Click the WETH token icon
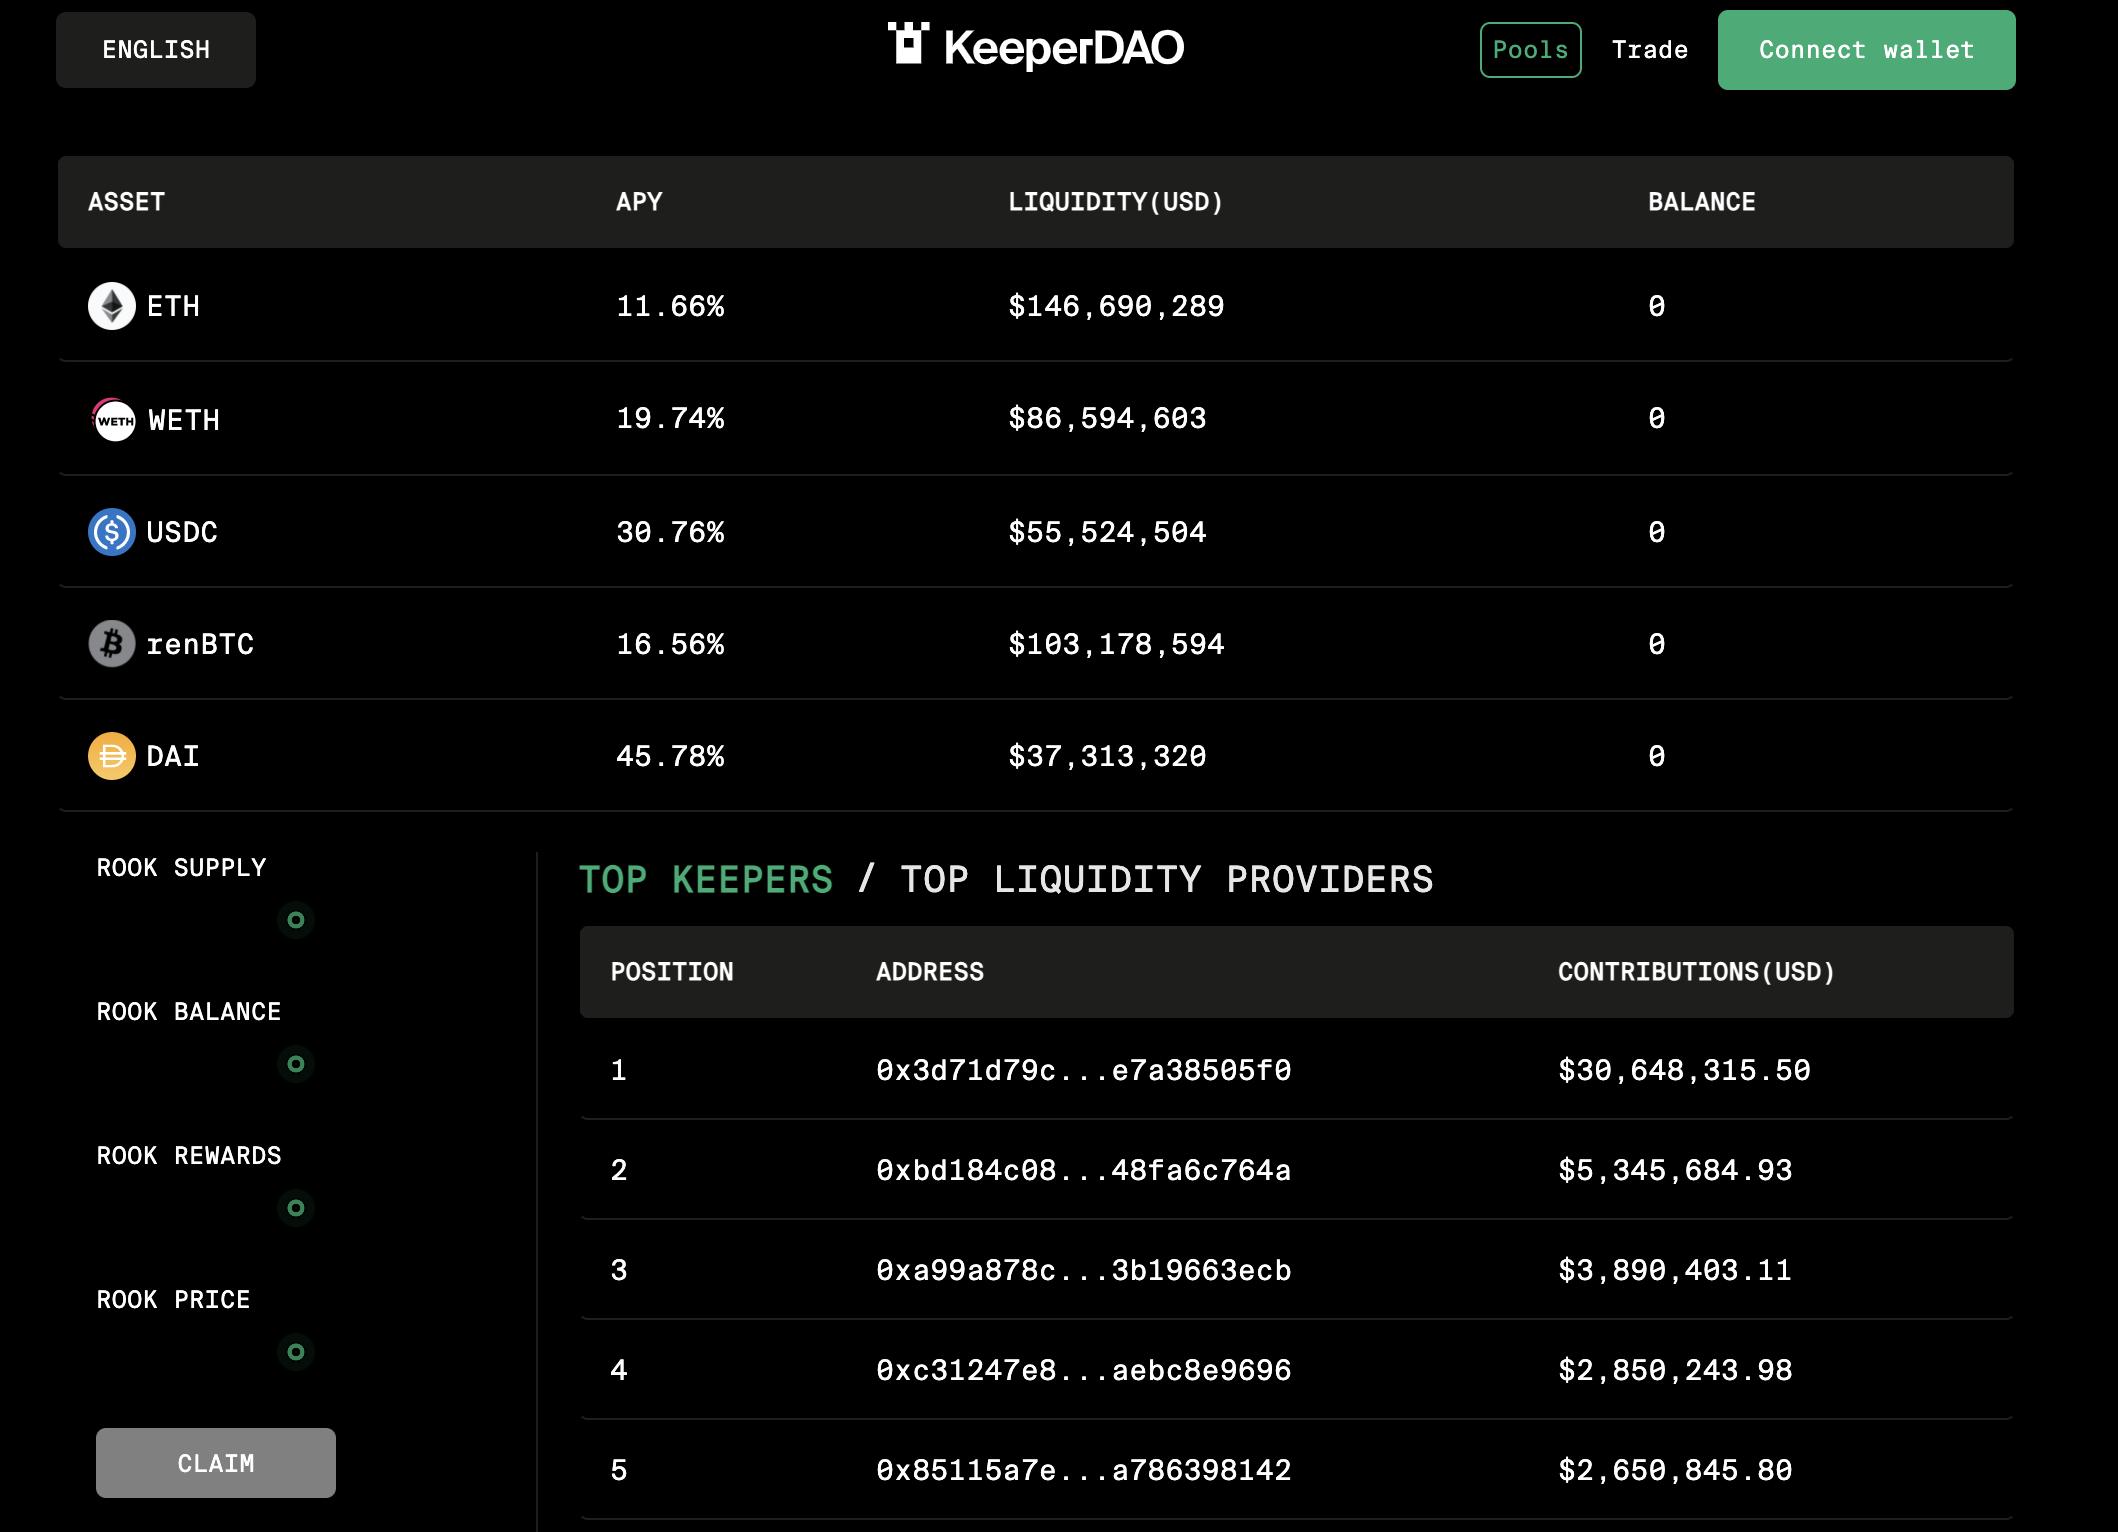This screenshot has height=1532, width=2118. click(x=114, y=420)
